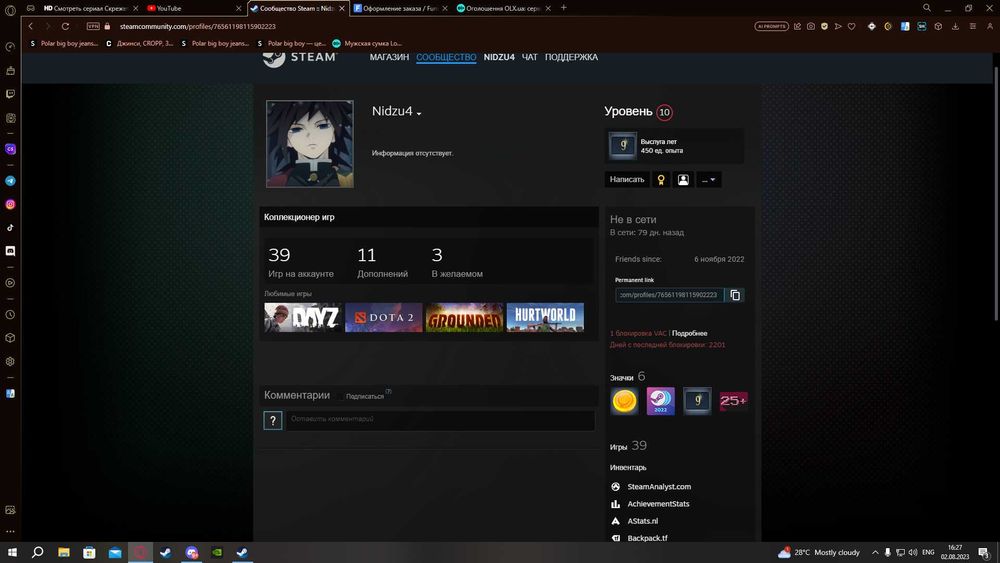The image size is (1000, 563).
Task: Open the 'Джинси, CROPP' bookmark
Action: (x=140, y=43)
